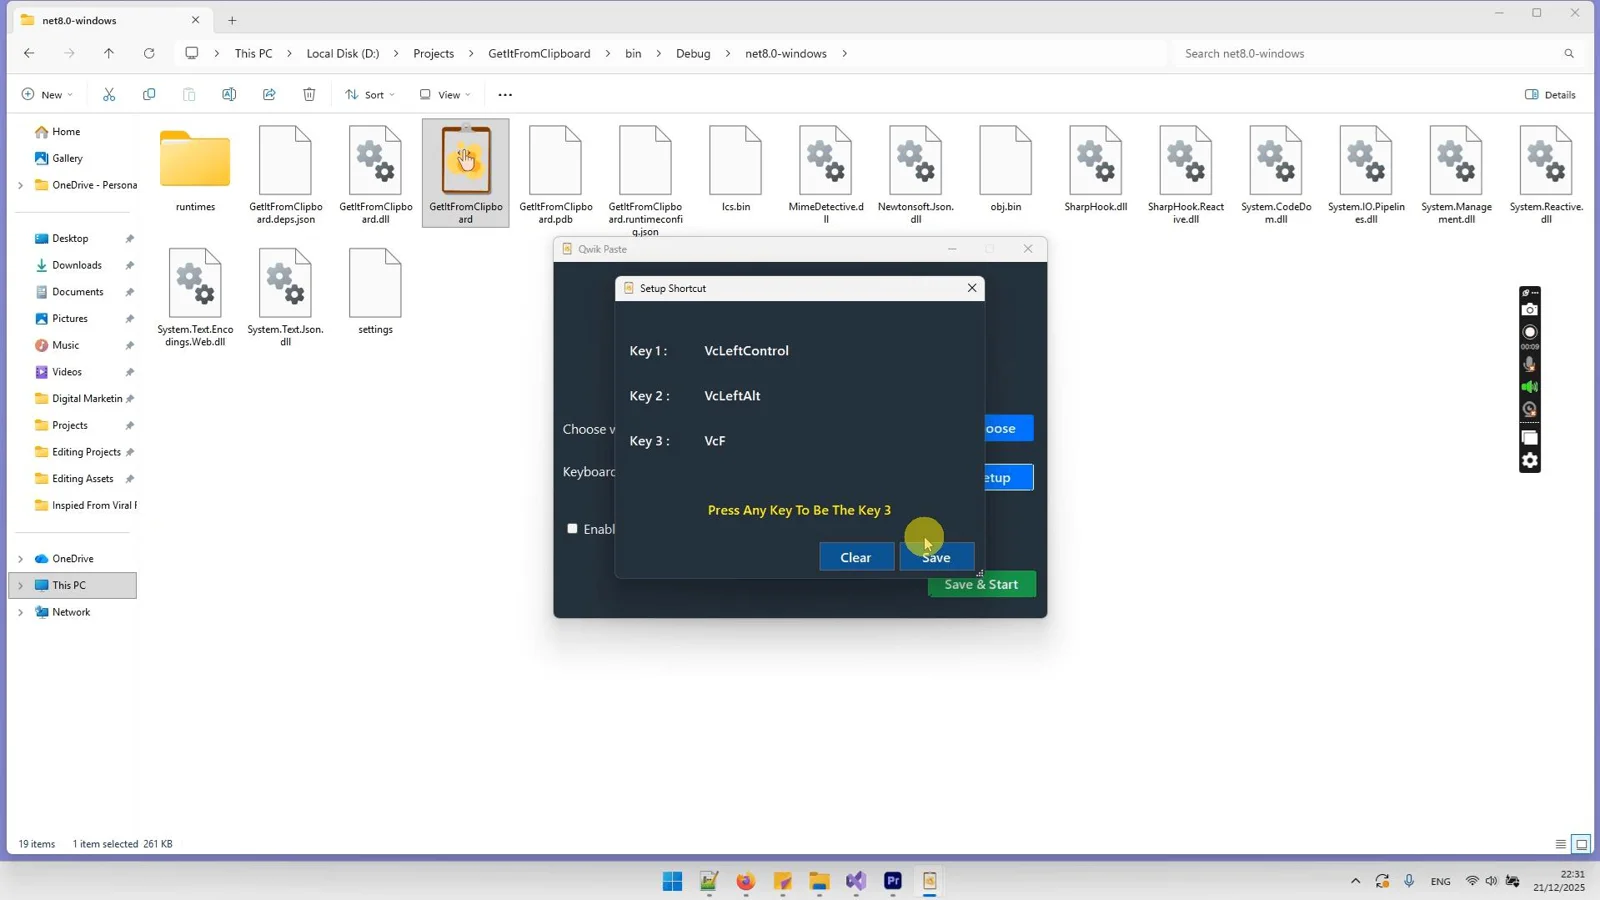Viewport: 1600px width, 900px height.
Task: Click the ENG language indicator in tray
Action: click(1440, 881)
